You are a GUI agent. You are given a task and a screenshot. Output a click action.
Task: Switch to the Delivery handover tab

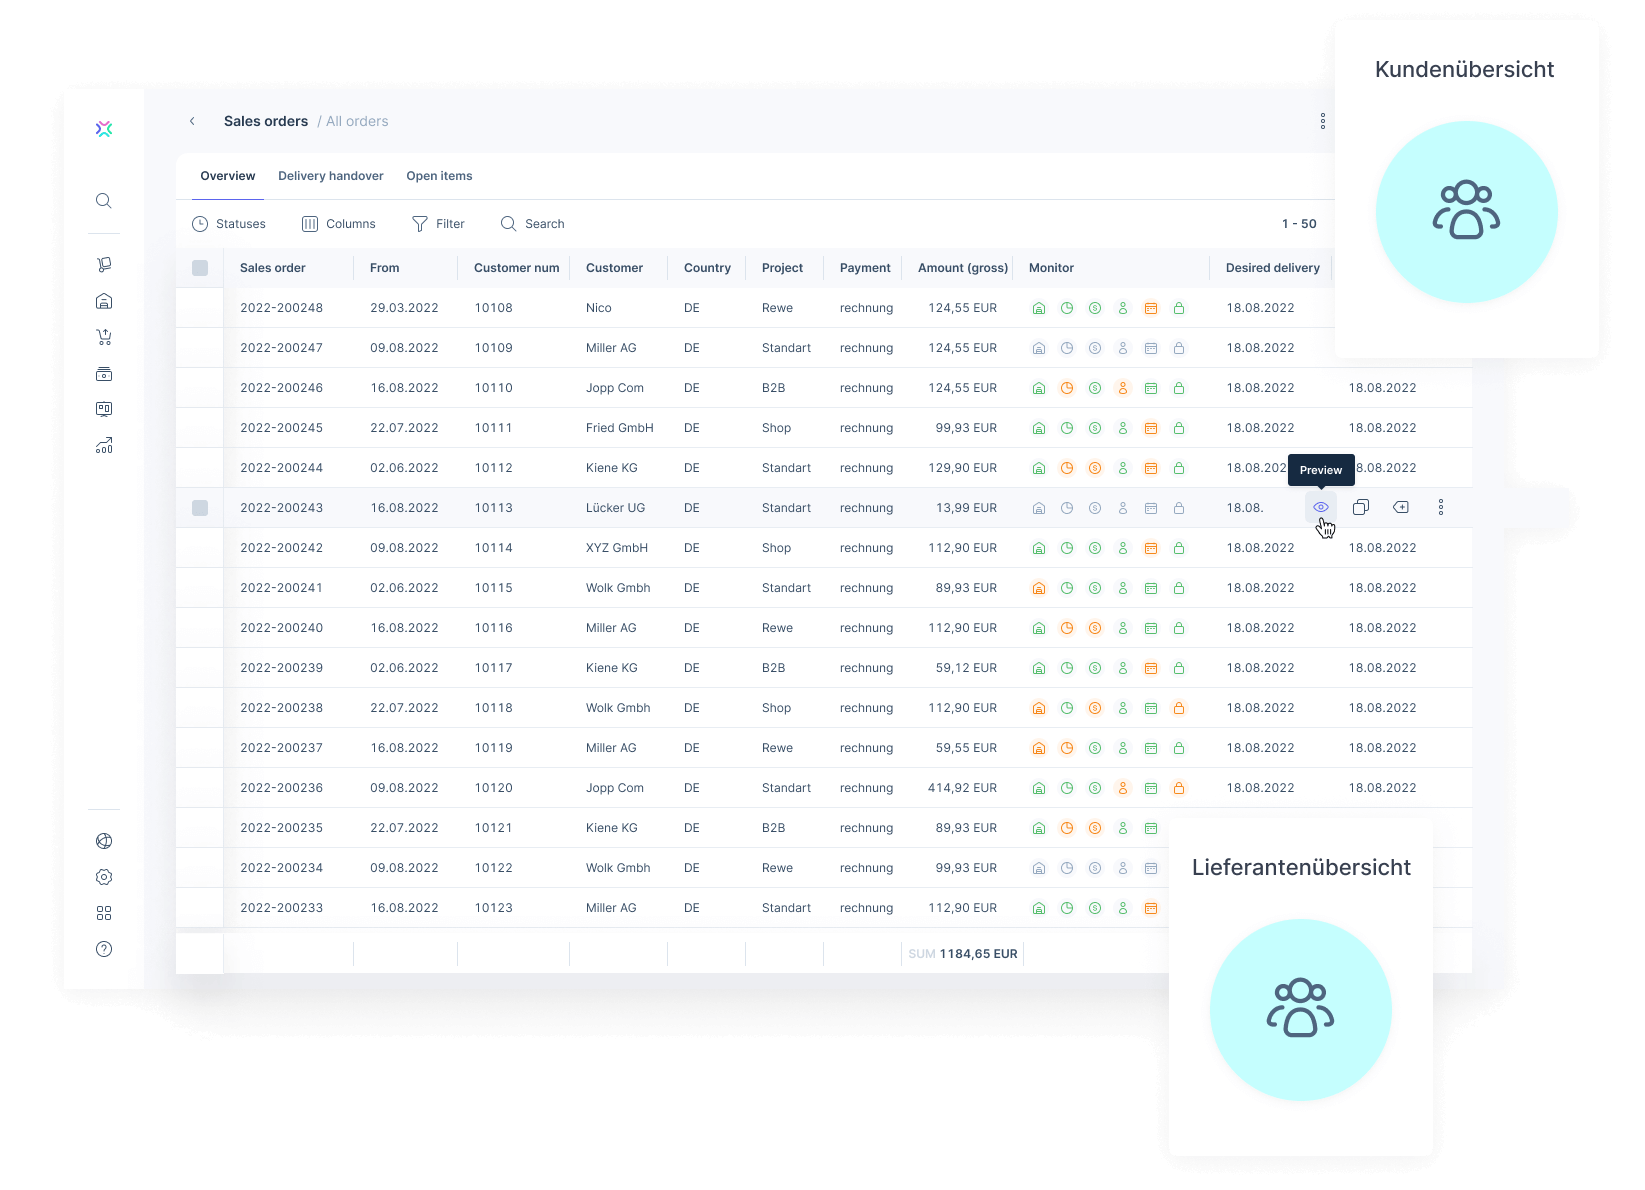click(331, 176)
